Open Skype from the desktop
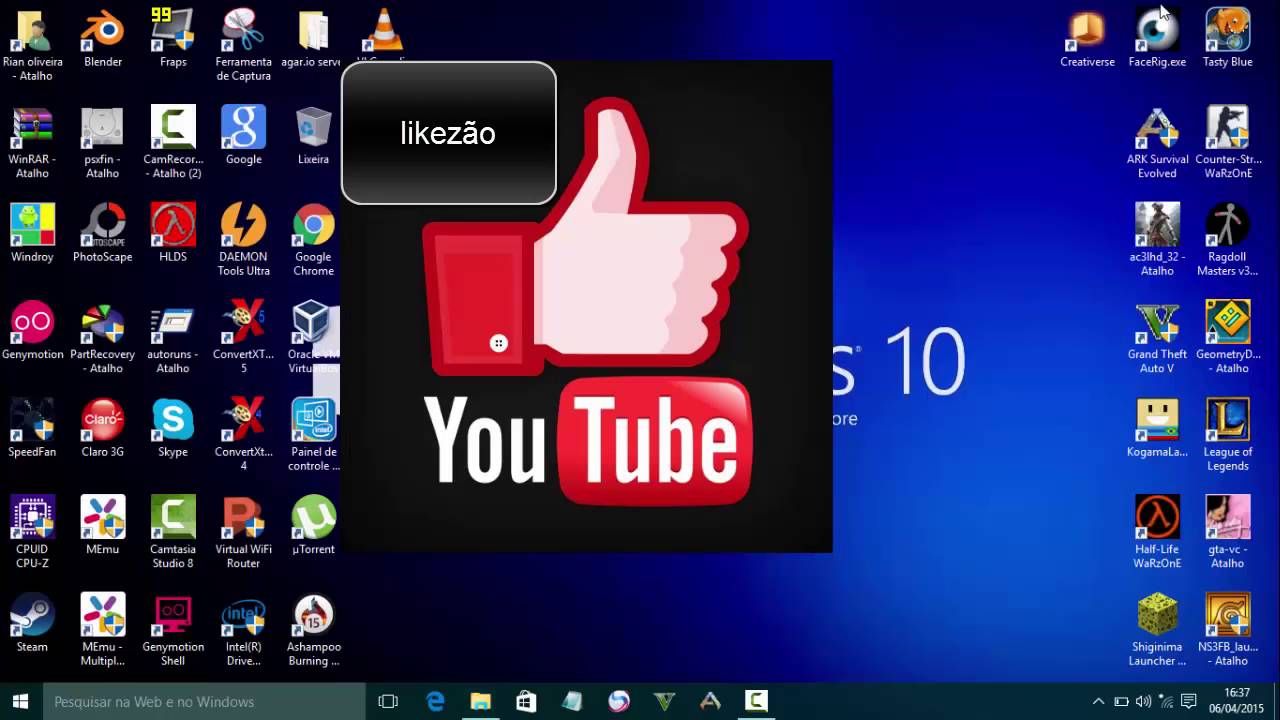The image size is (1280, 720). coord(173,428)
